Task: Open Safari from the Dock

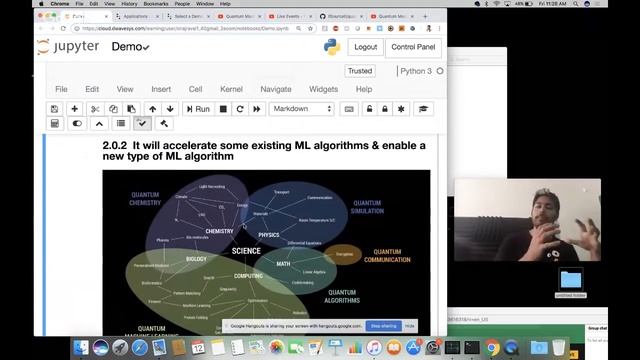Action: [x=140, y=348]
